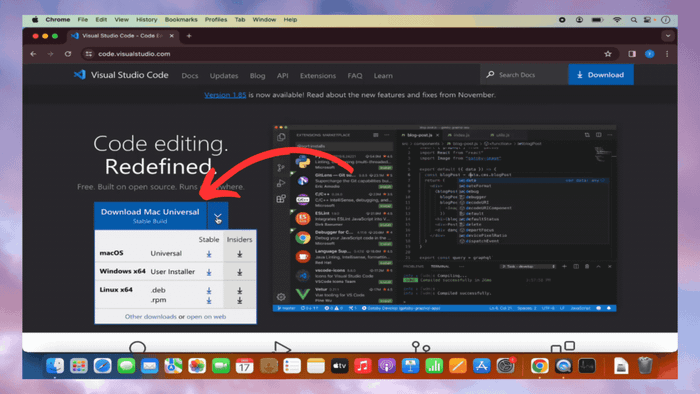Open Chrome application menu

pyautogui.click(x=58, y=20)
